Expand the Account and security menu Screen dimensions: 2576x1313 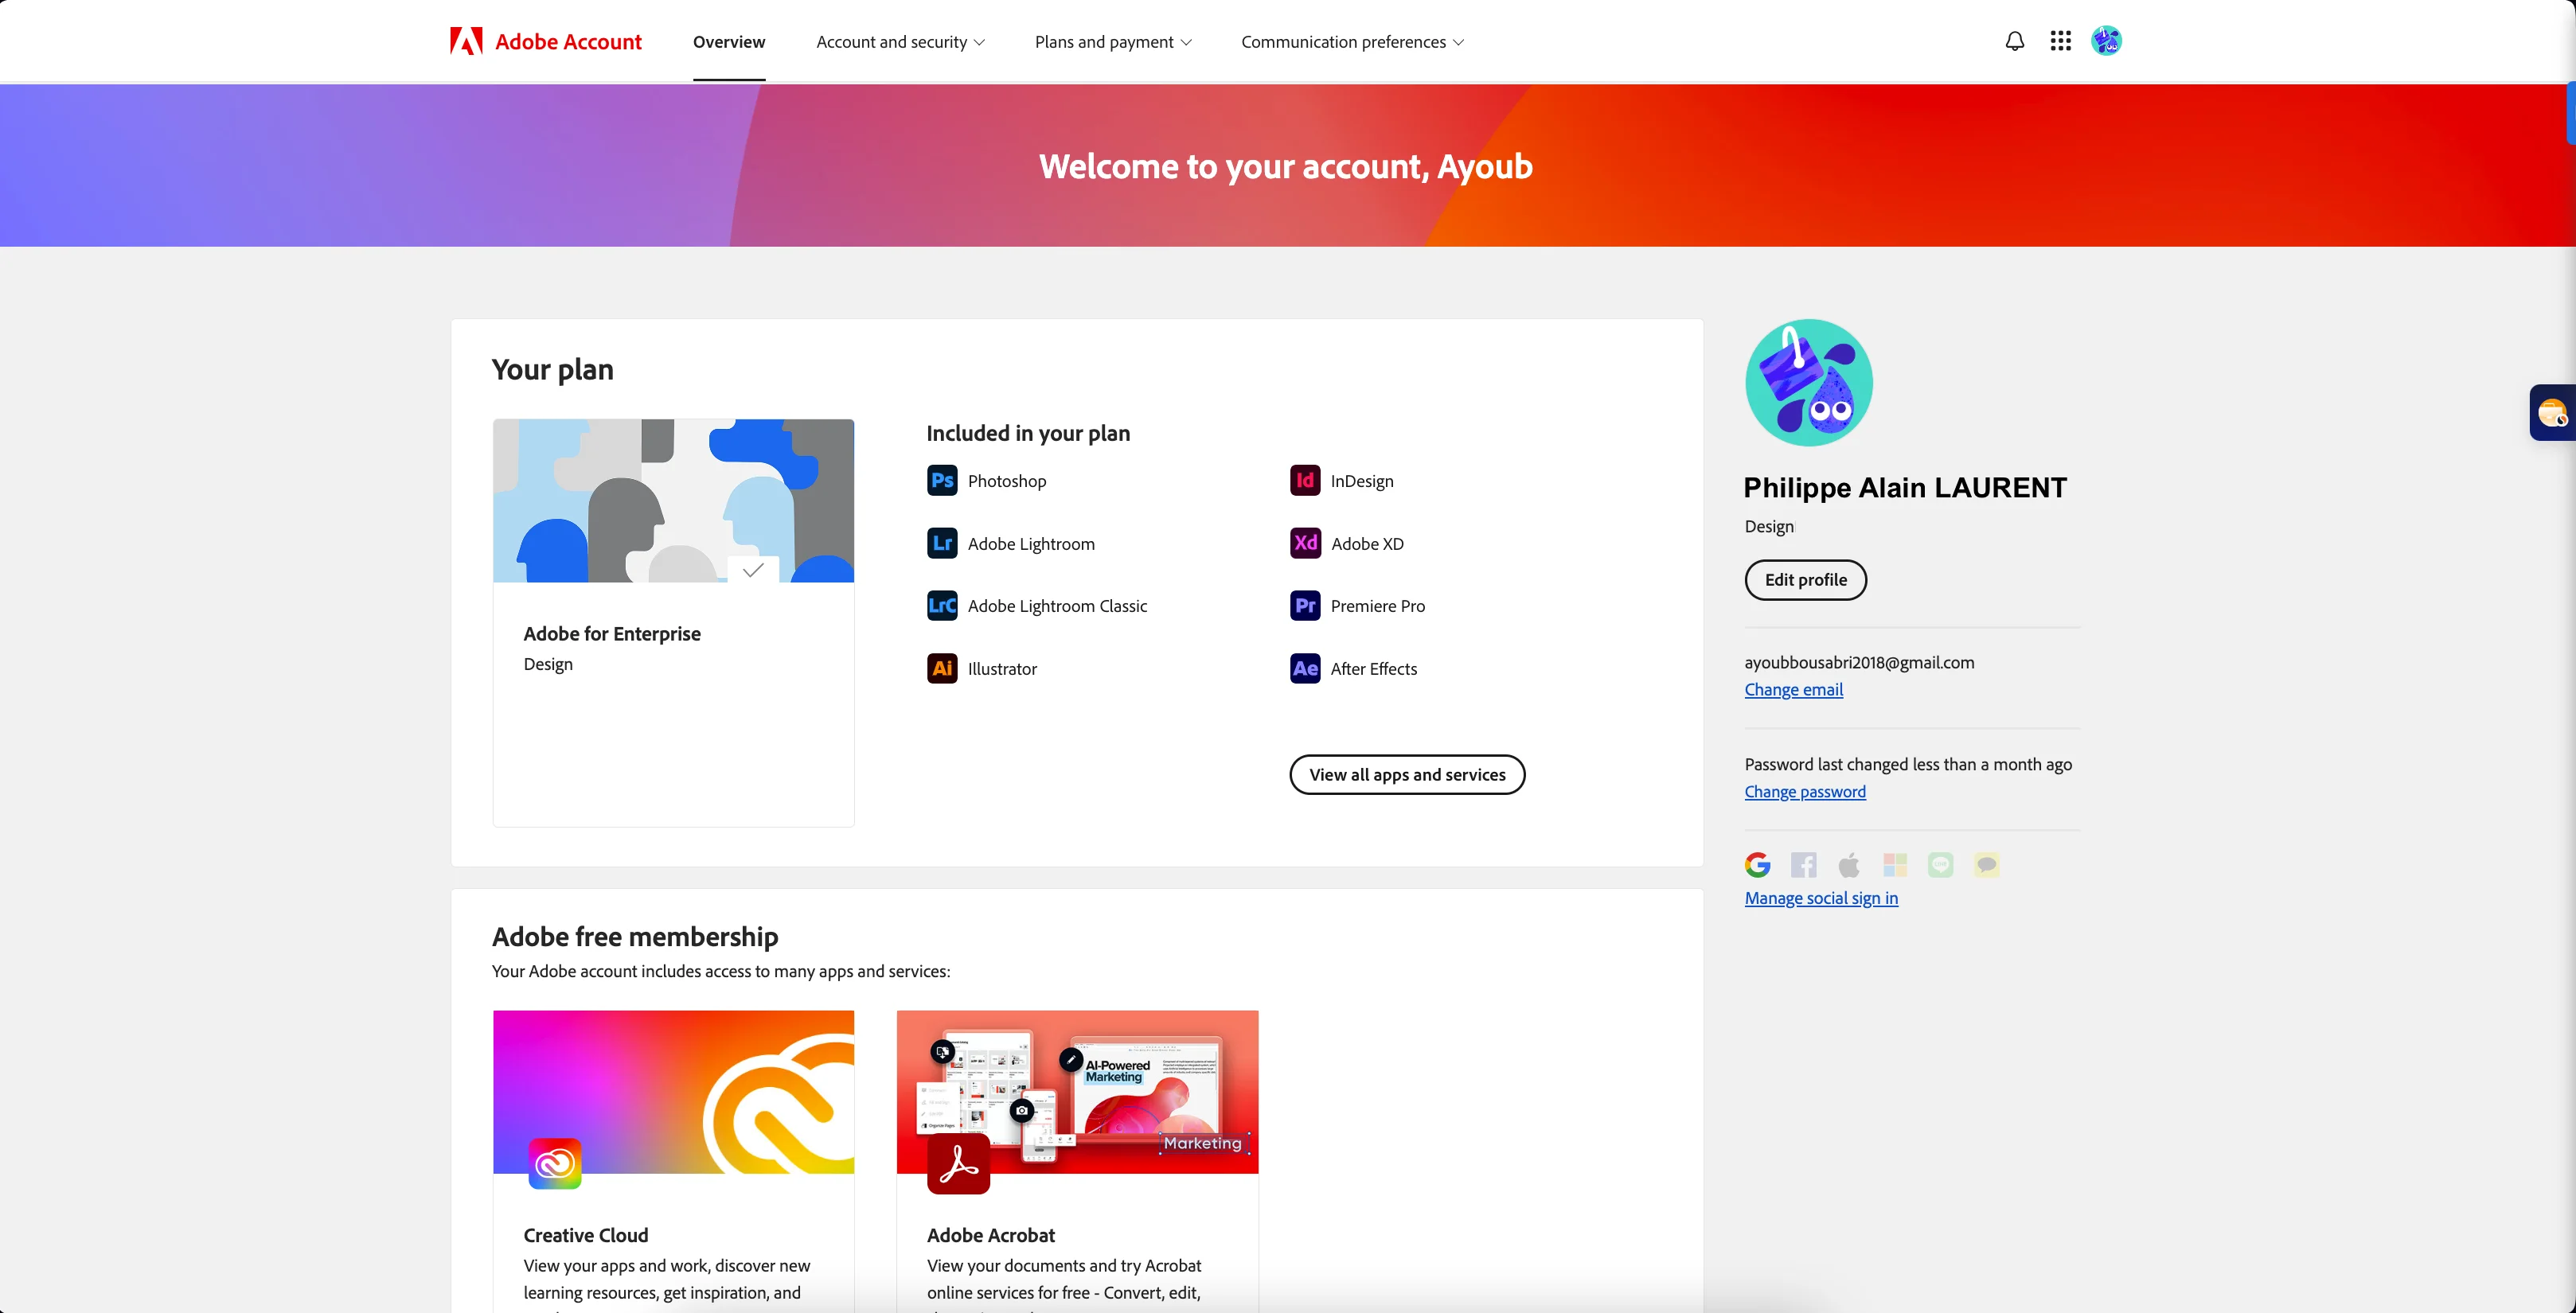tap(899, 41)
